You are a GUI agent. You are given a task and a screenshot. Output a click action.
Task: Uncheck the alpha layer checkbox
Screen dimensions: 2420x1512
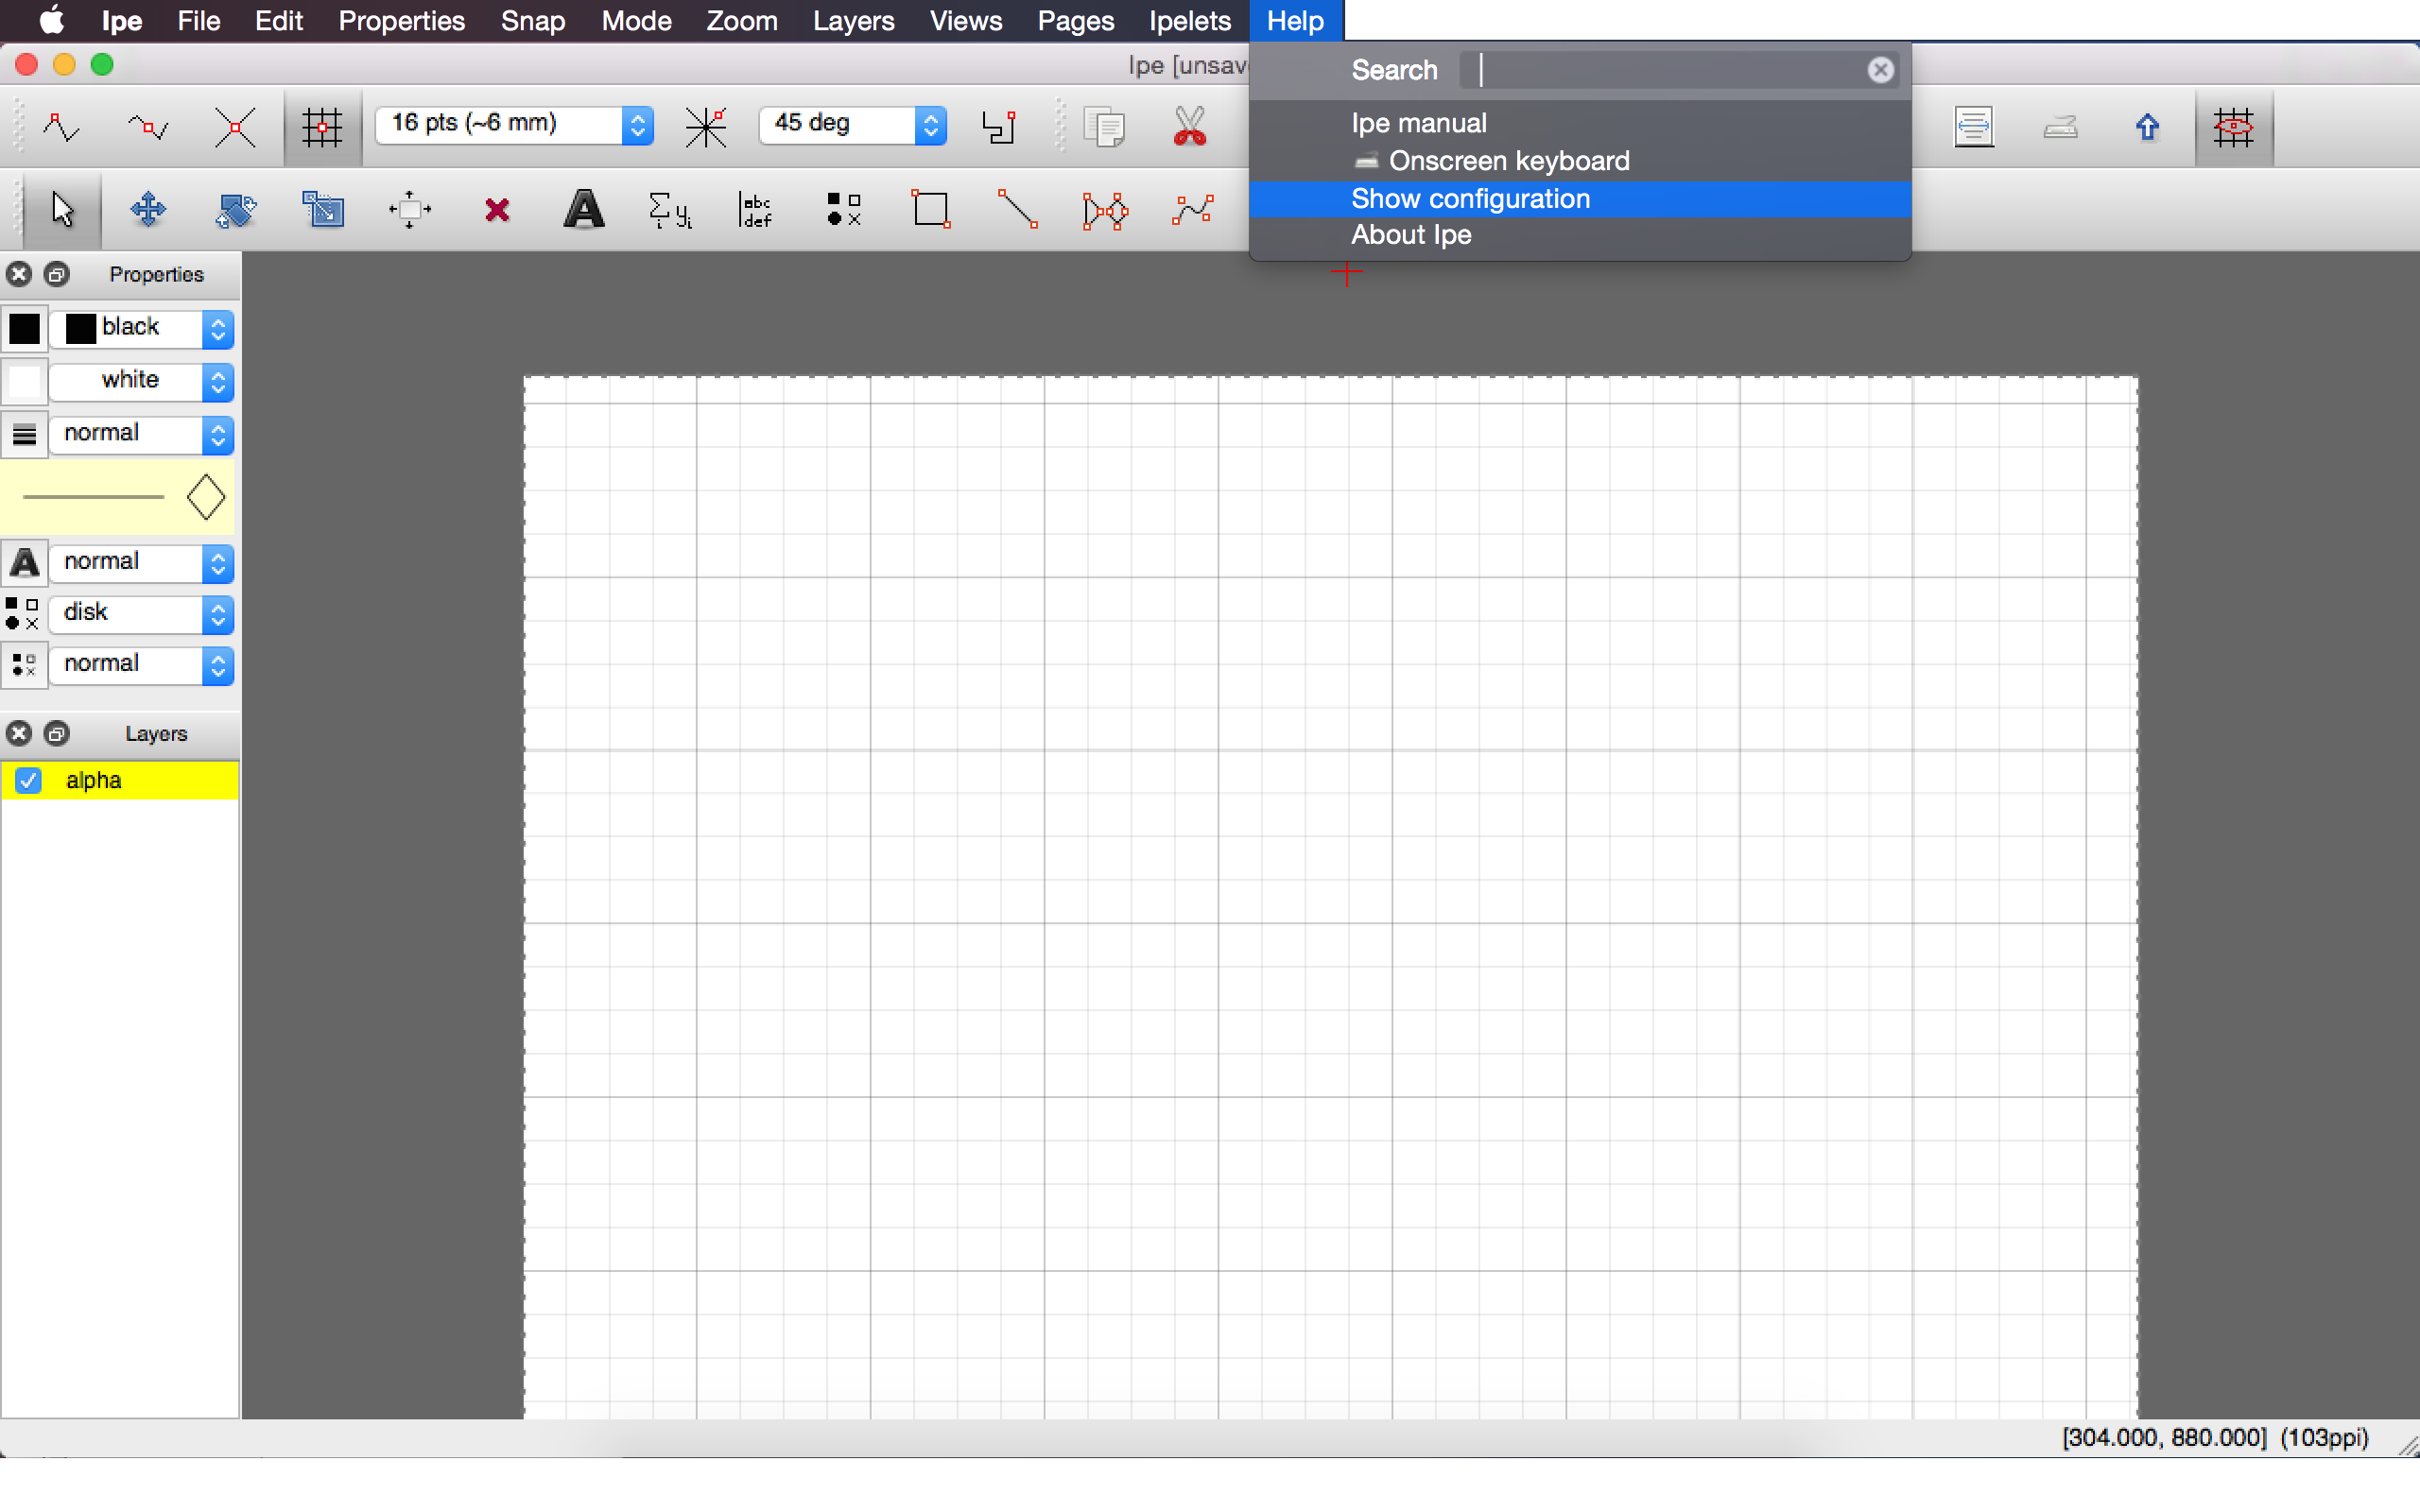[28, 780]
